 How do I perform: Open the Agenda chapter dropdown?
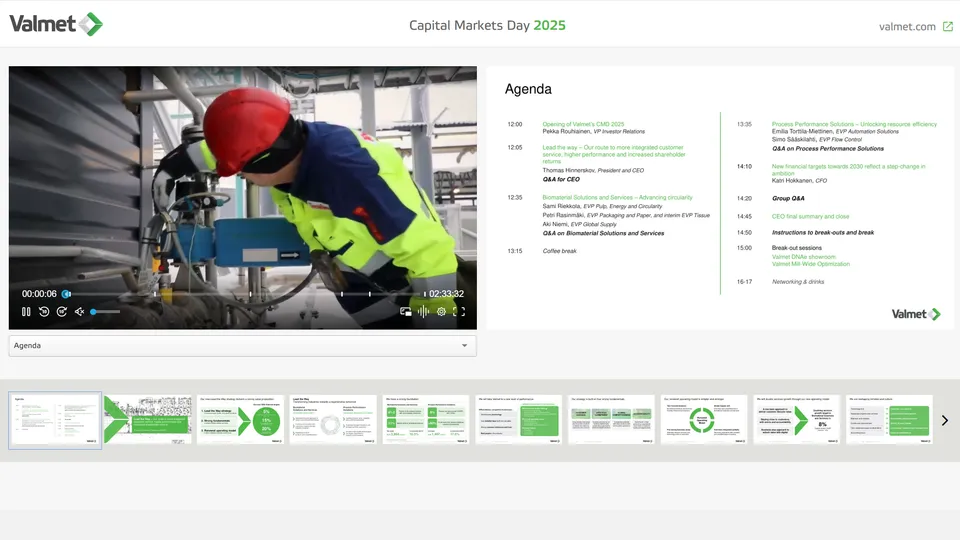pyautogui.click(x=242, y=345)
